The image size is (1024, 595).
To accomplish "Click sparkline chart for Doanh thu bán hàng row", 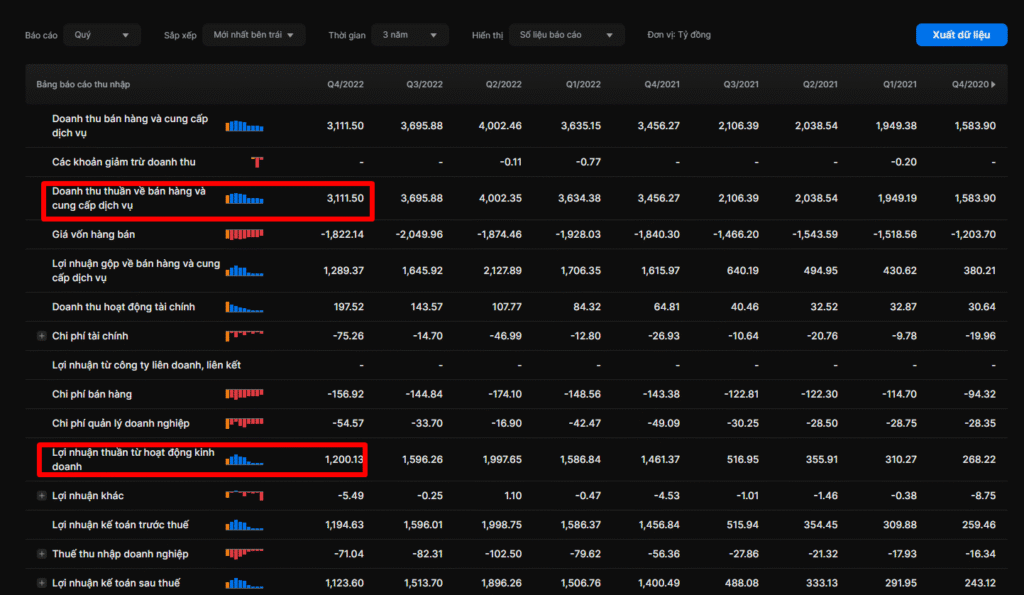I will pyautogui.click(x=244, y=126).
